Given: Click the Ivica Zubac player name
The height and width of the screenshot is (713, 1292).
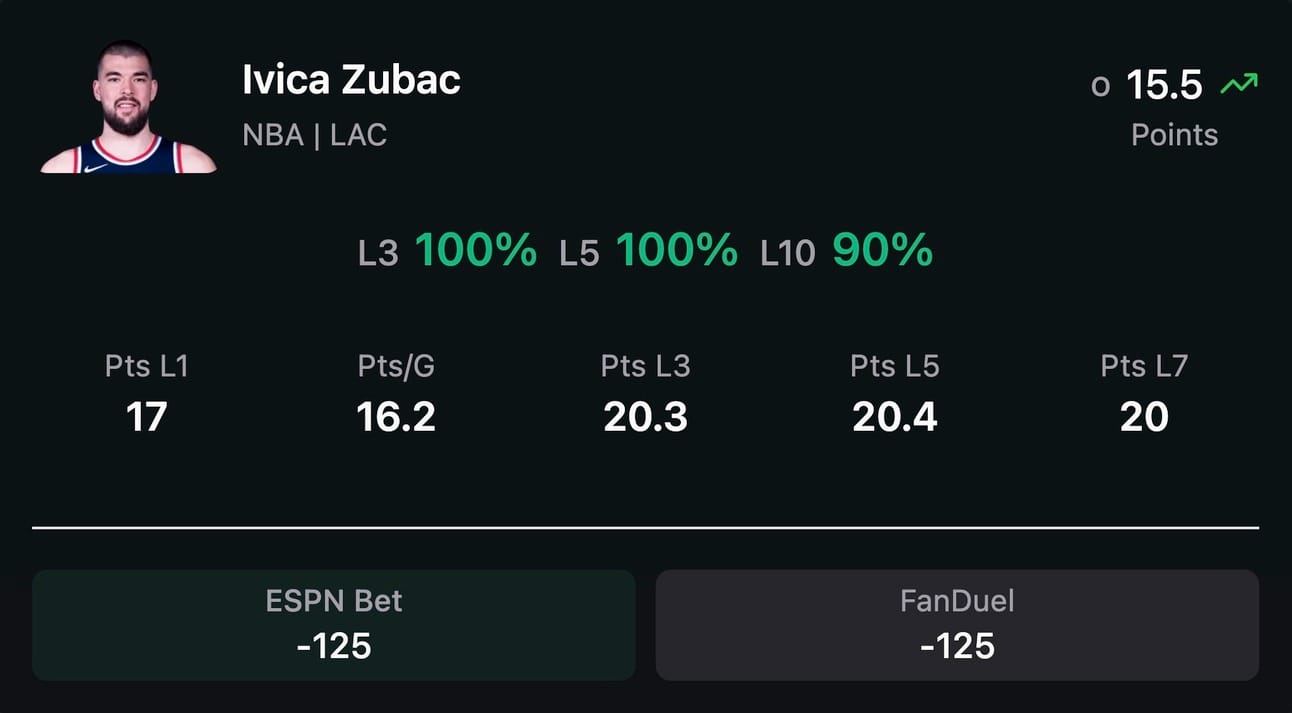Looking at the screenshot, I should click(351, 80).
